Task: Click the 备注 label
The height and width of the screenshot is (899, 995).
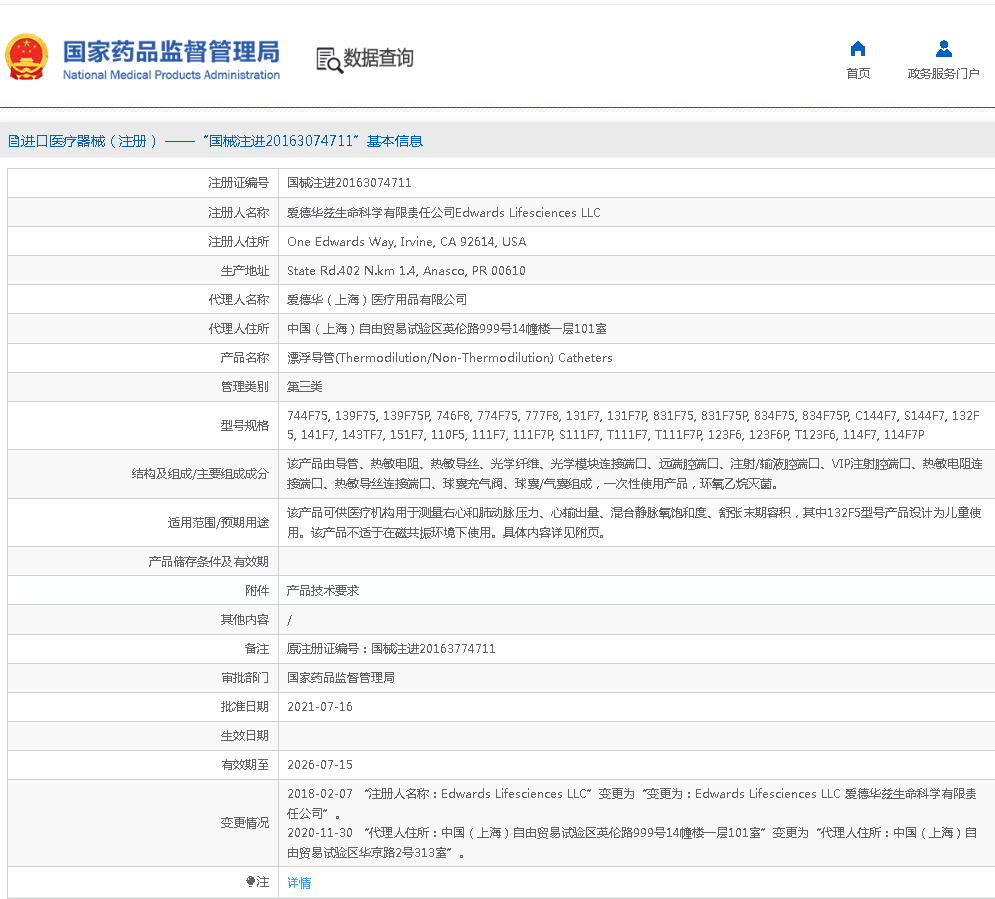Action: (x=257, y=649)
